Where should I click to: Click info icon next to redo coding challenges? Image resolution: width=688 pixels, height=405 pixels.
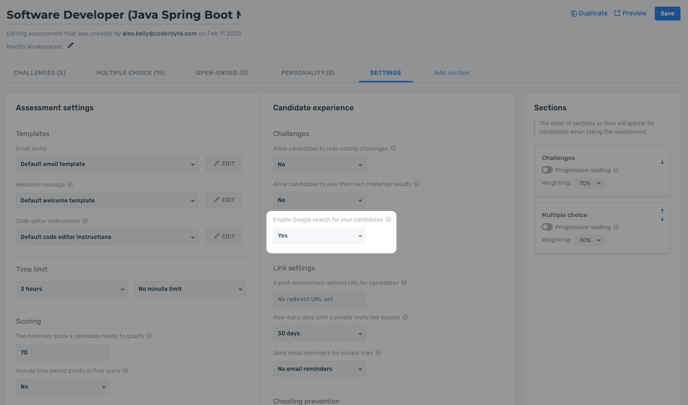[393, 149]
